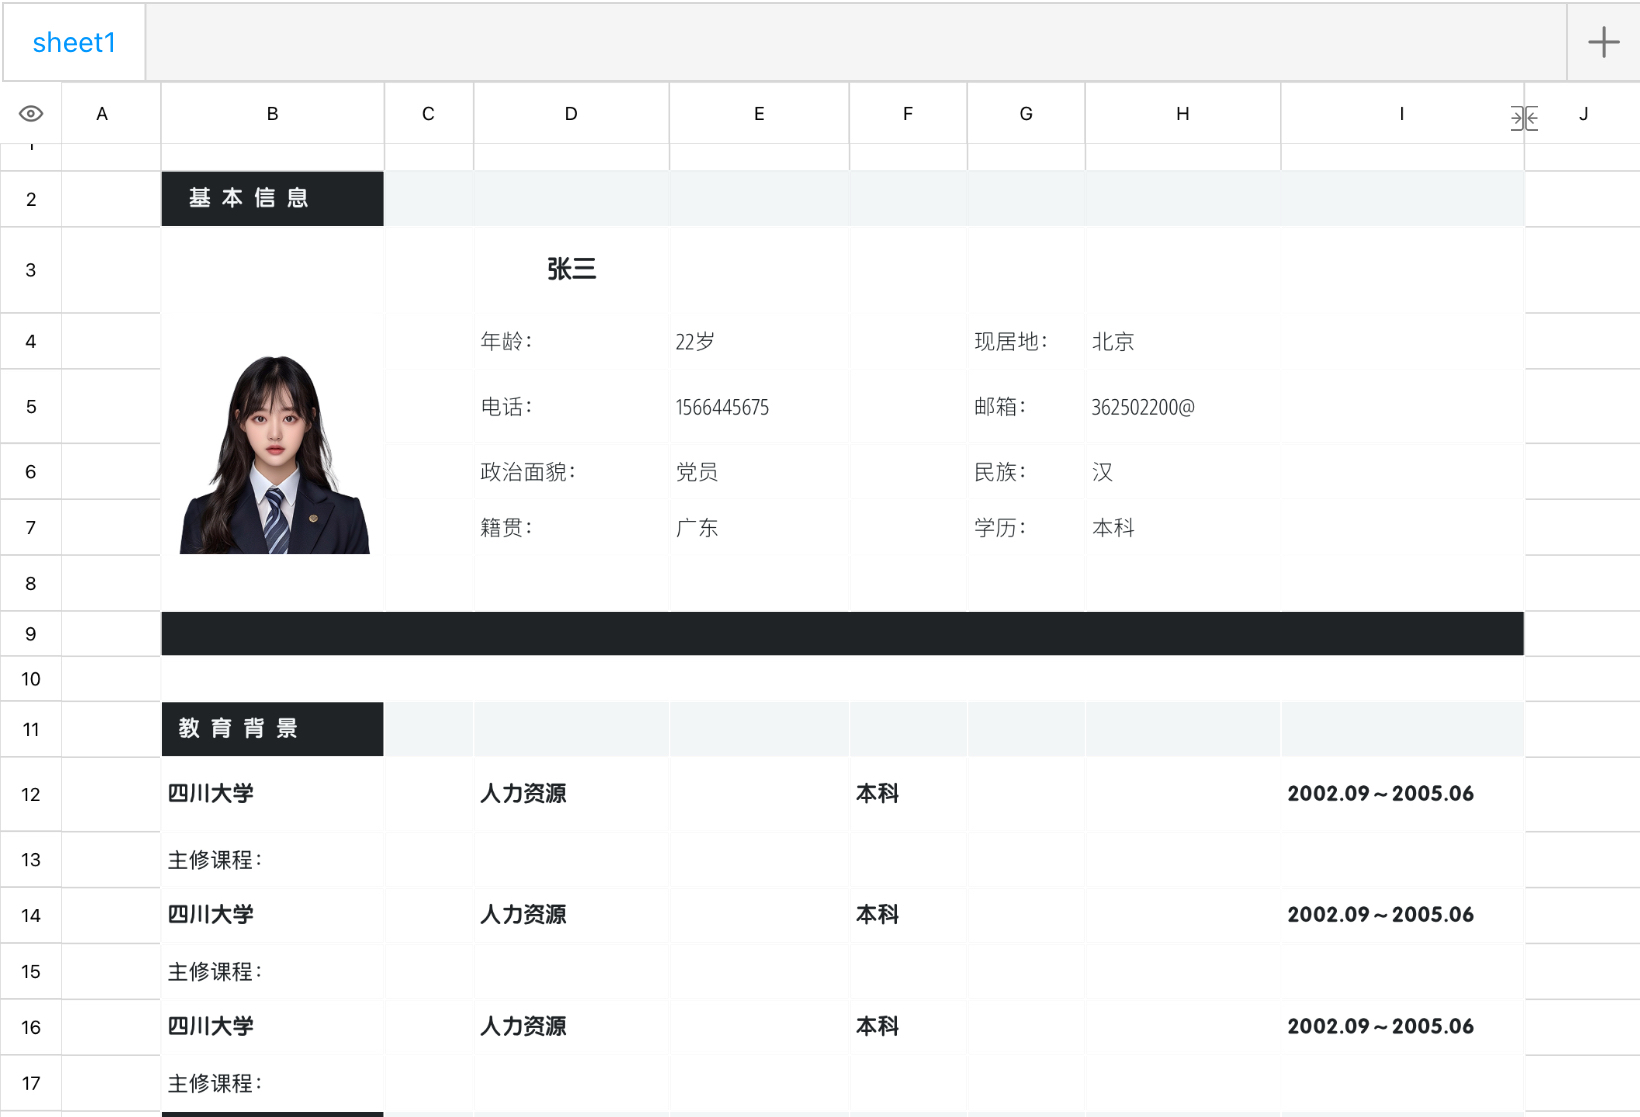Select row 17 header

31,1083
